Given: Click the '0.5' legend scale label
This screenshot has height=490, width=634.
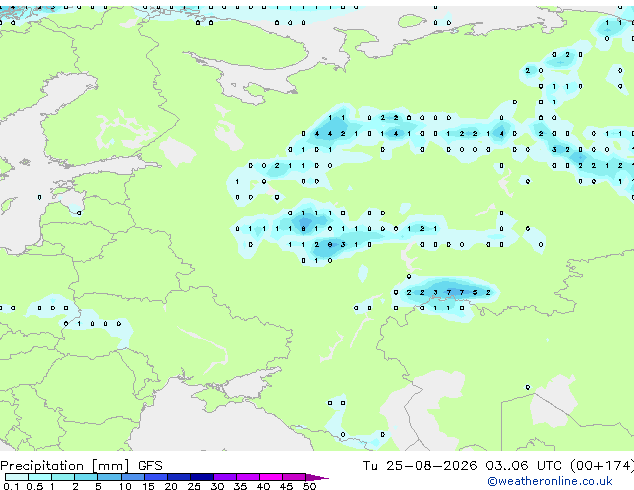Looking at the screenshot, I should pyautogui.click(x=34, y=486).
